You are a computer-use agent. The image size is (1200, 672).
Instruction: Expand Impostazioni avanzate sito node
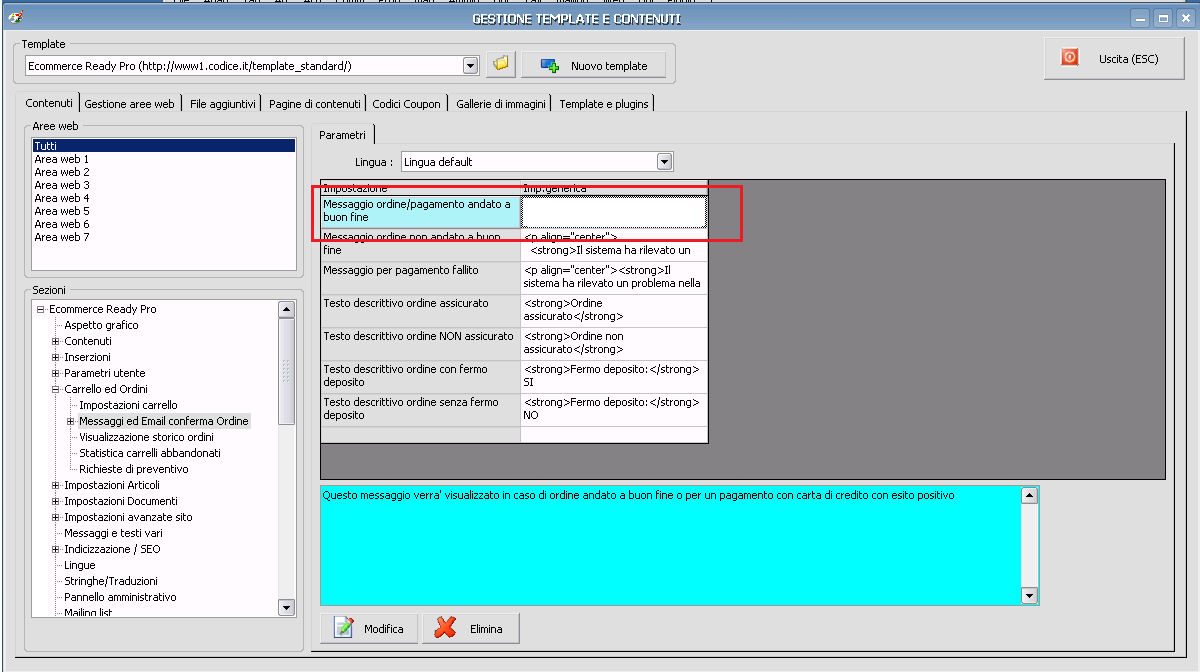[x=56, y=517]
